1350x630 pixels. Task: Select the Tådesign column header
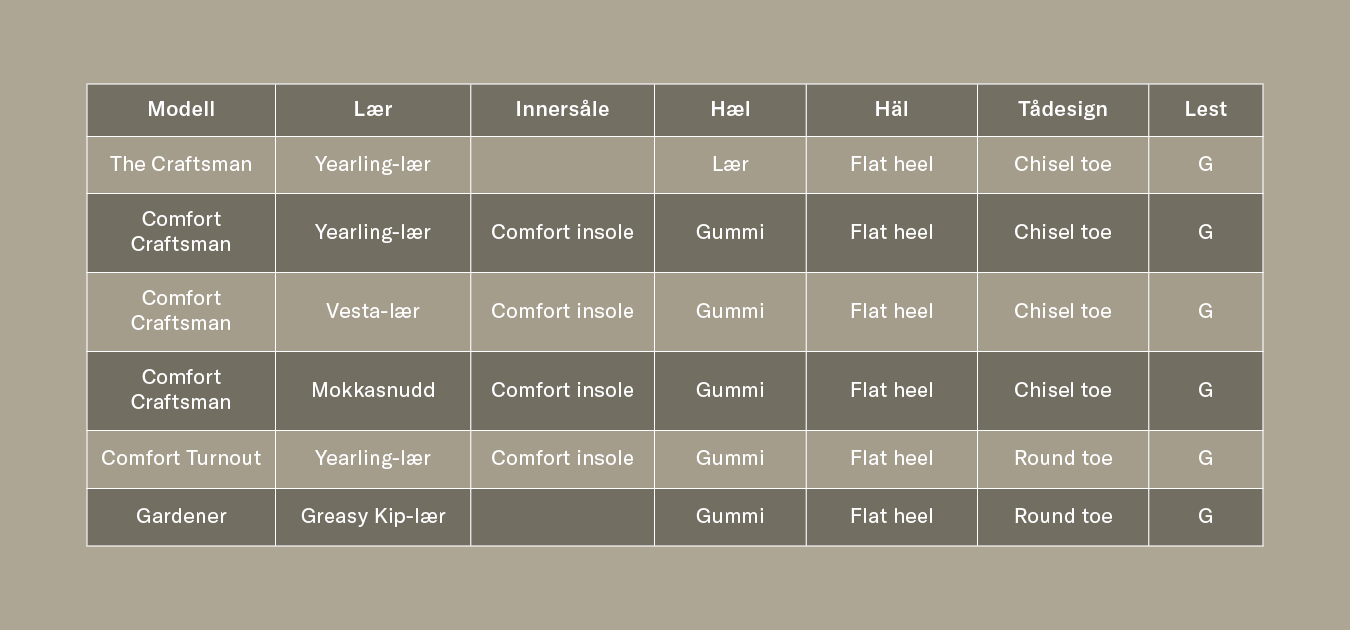tap(1062, 110)
